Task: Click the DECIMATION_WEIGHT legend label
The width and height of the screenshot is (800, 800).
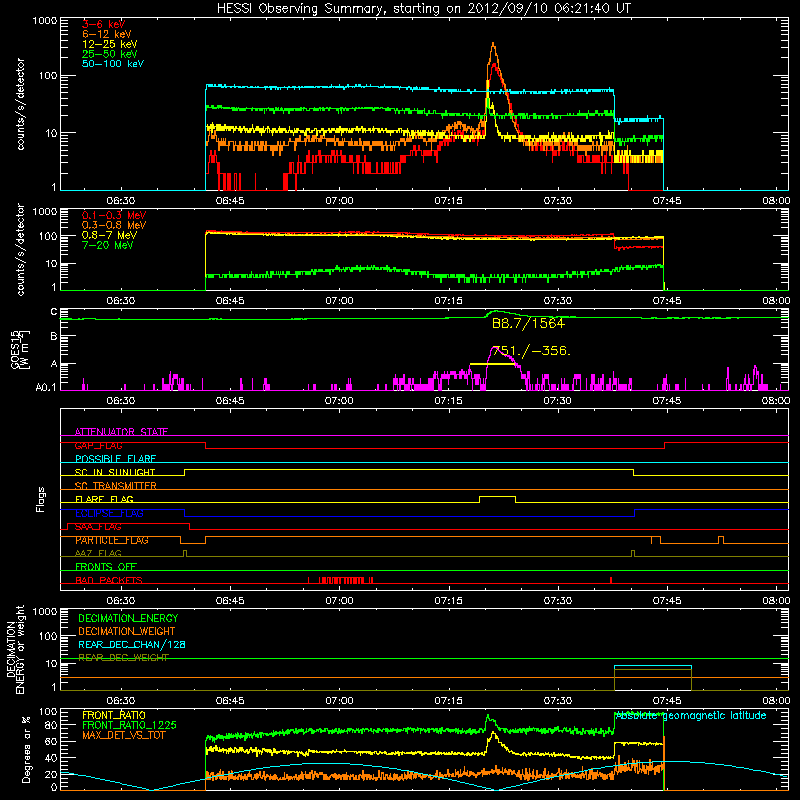Action: point(127,632)
